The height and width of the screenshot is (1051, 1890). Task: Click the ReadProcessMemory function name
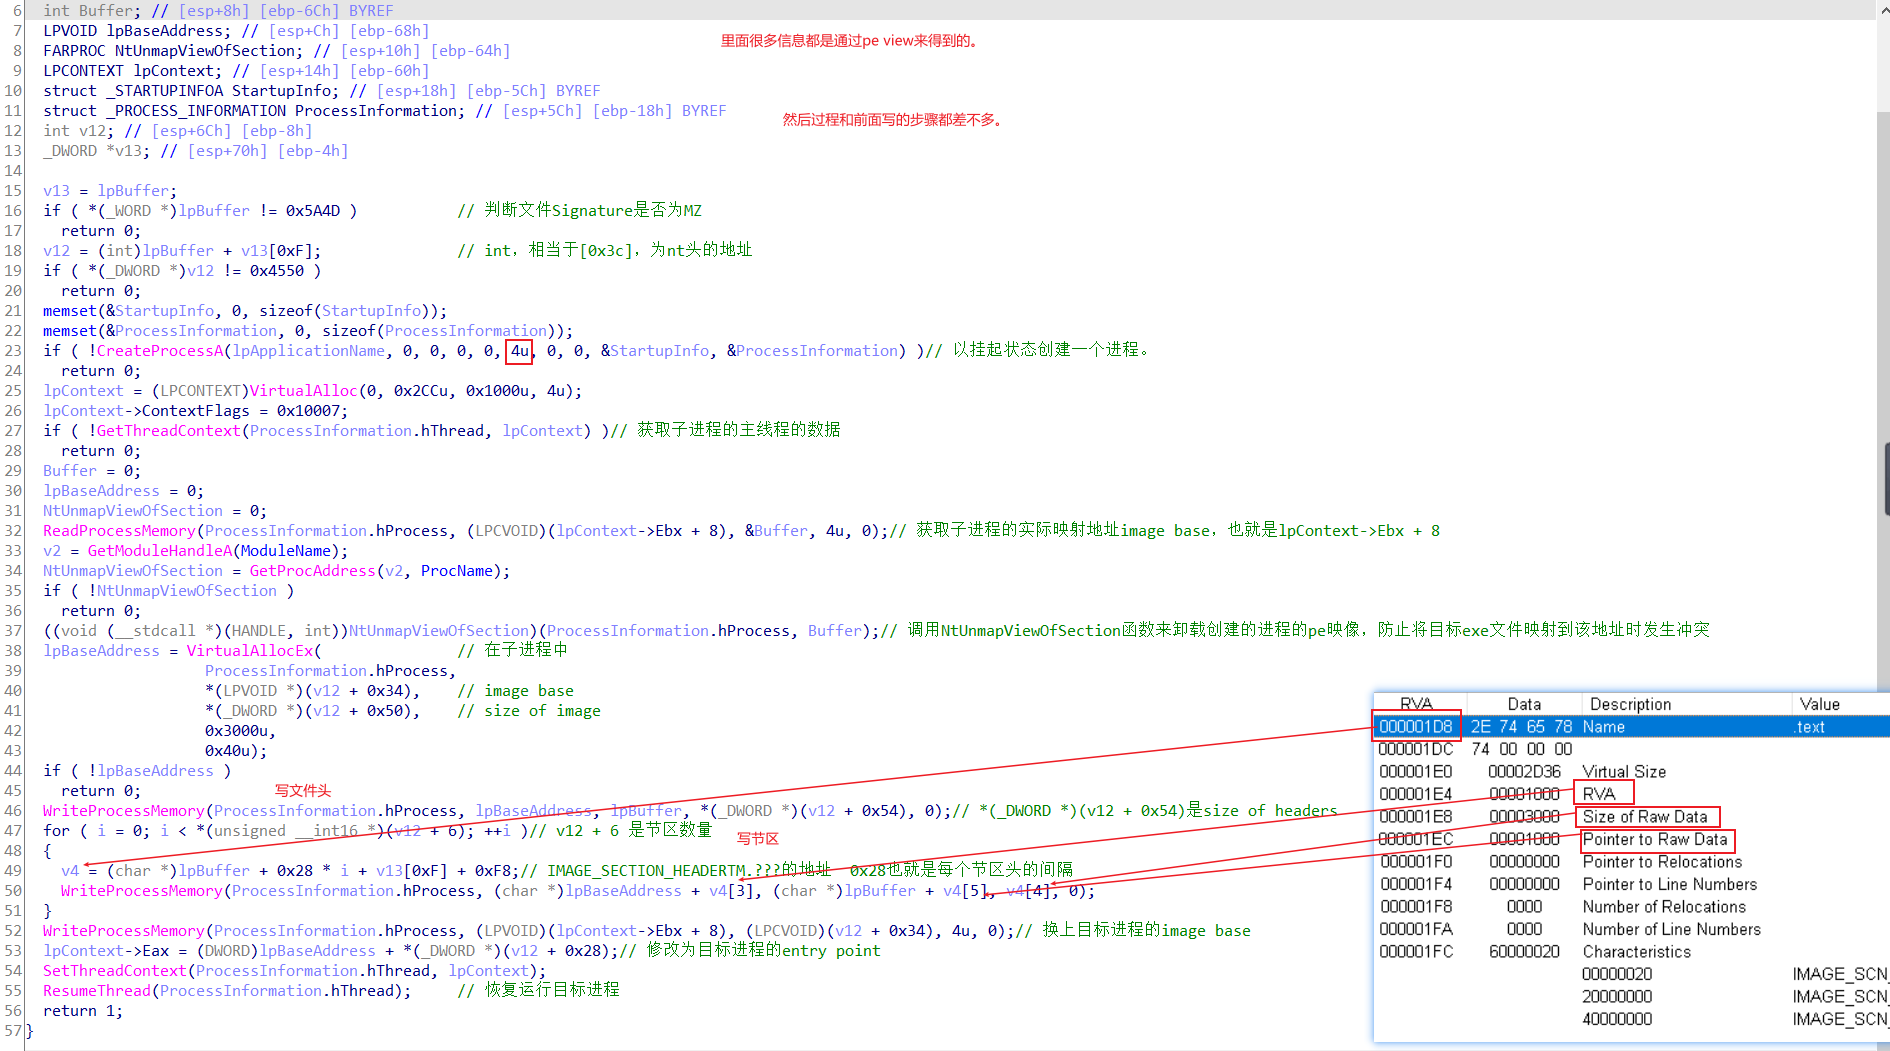(x=119, y=531)
